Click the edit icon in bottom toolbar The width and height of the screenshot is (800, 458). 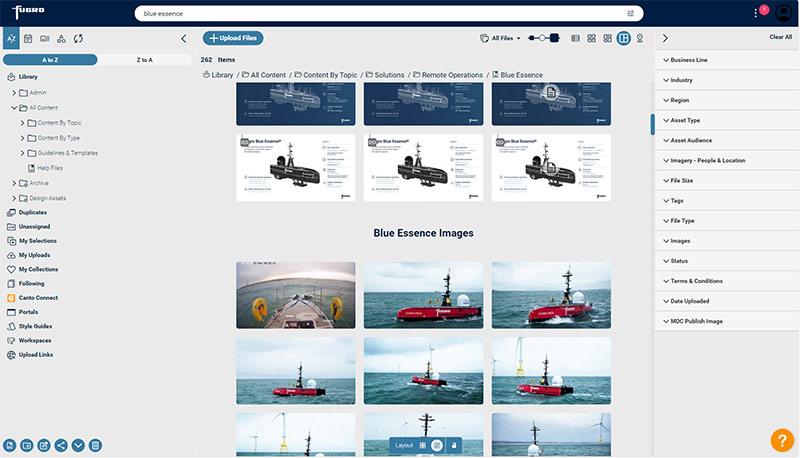43,445
